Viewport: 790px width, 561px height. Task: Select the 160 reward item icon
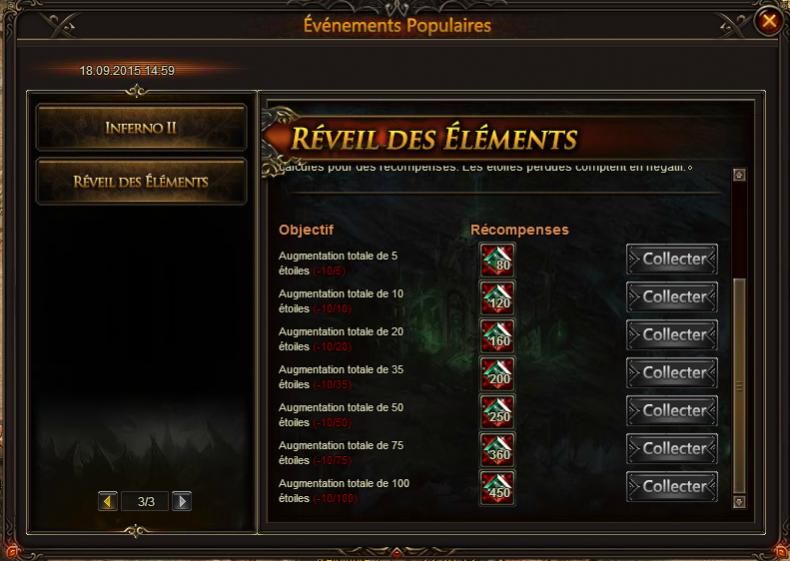[x=497, y=335]
